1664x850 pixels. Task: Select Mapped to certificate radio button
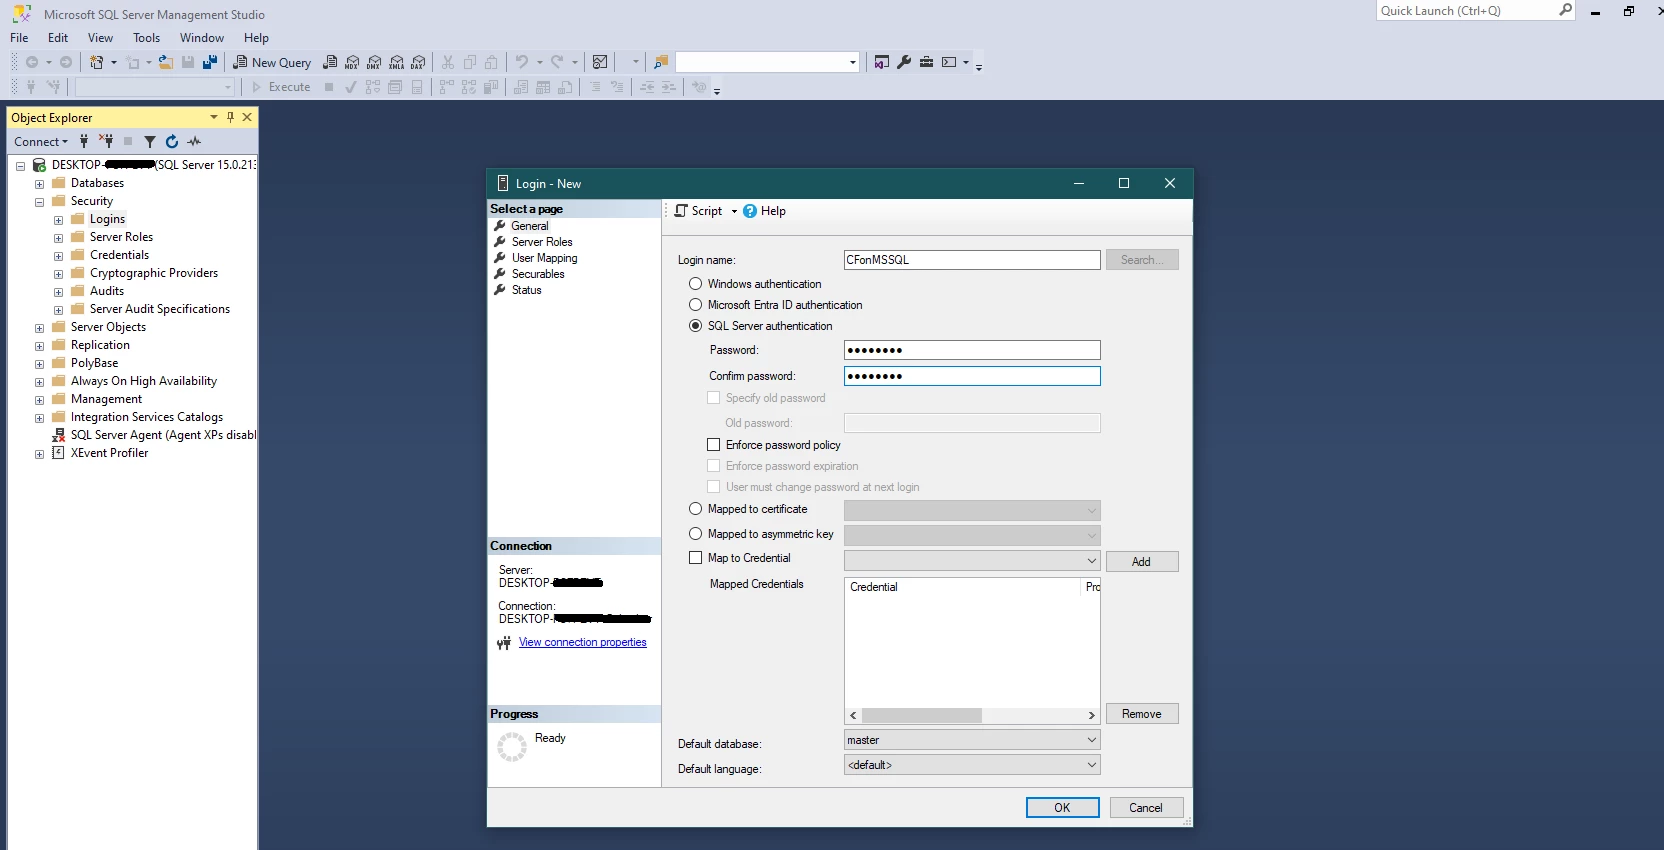tap(695, 509)
